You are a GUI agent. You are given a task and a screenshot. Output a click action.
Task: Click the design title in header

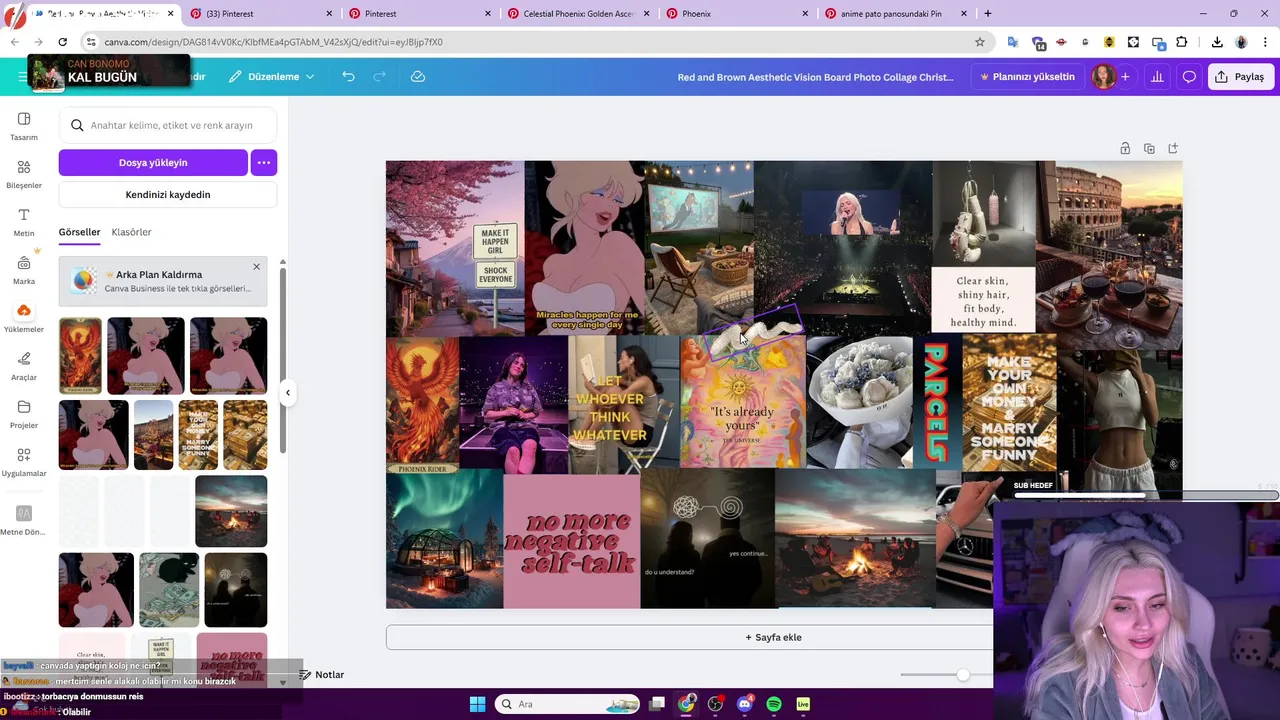815,77
